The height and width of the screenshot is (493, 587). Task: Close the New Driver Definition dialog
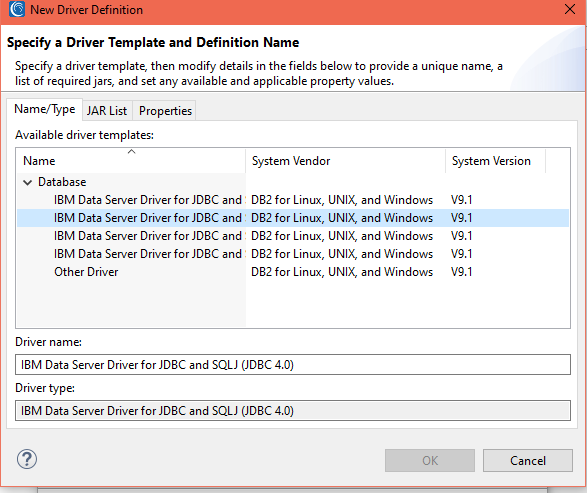pyautogui.click(x=570, y=9)
